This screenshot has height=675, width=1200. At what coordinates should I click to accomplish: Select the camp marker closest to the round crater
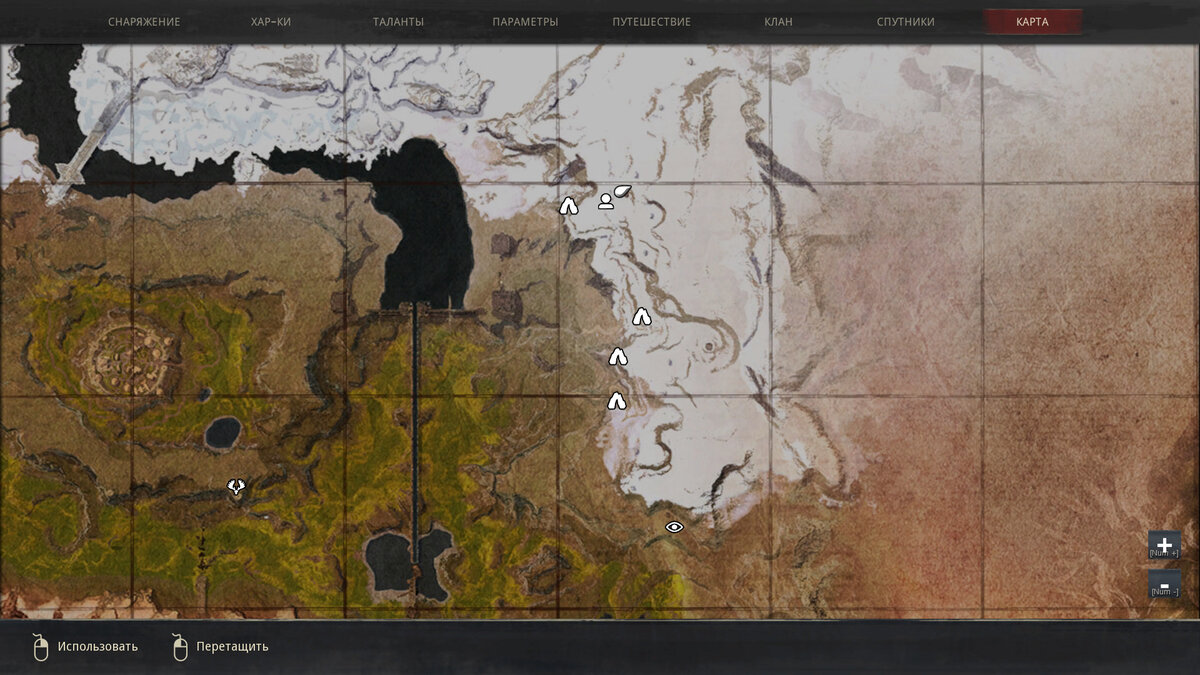(x=642, y=316)
